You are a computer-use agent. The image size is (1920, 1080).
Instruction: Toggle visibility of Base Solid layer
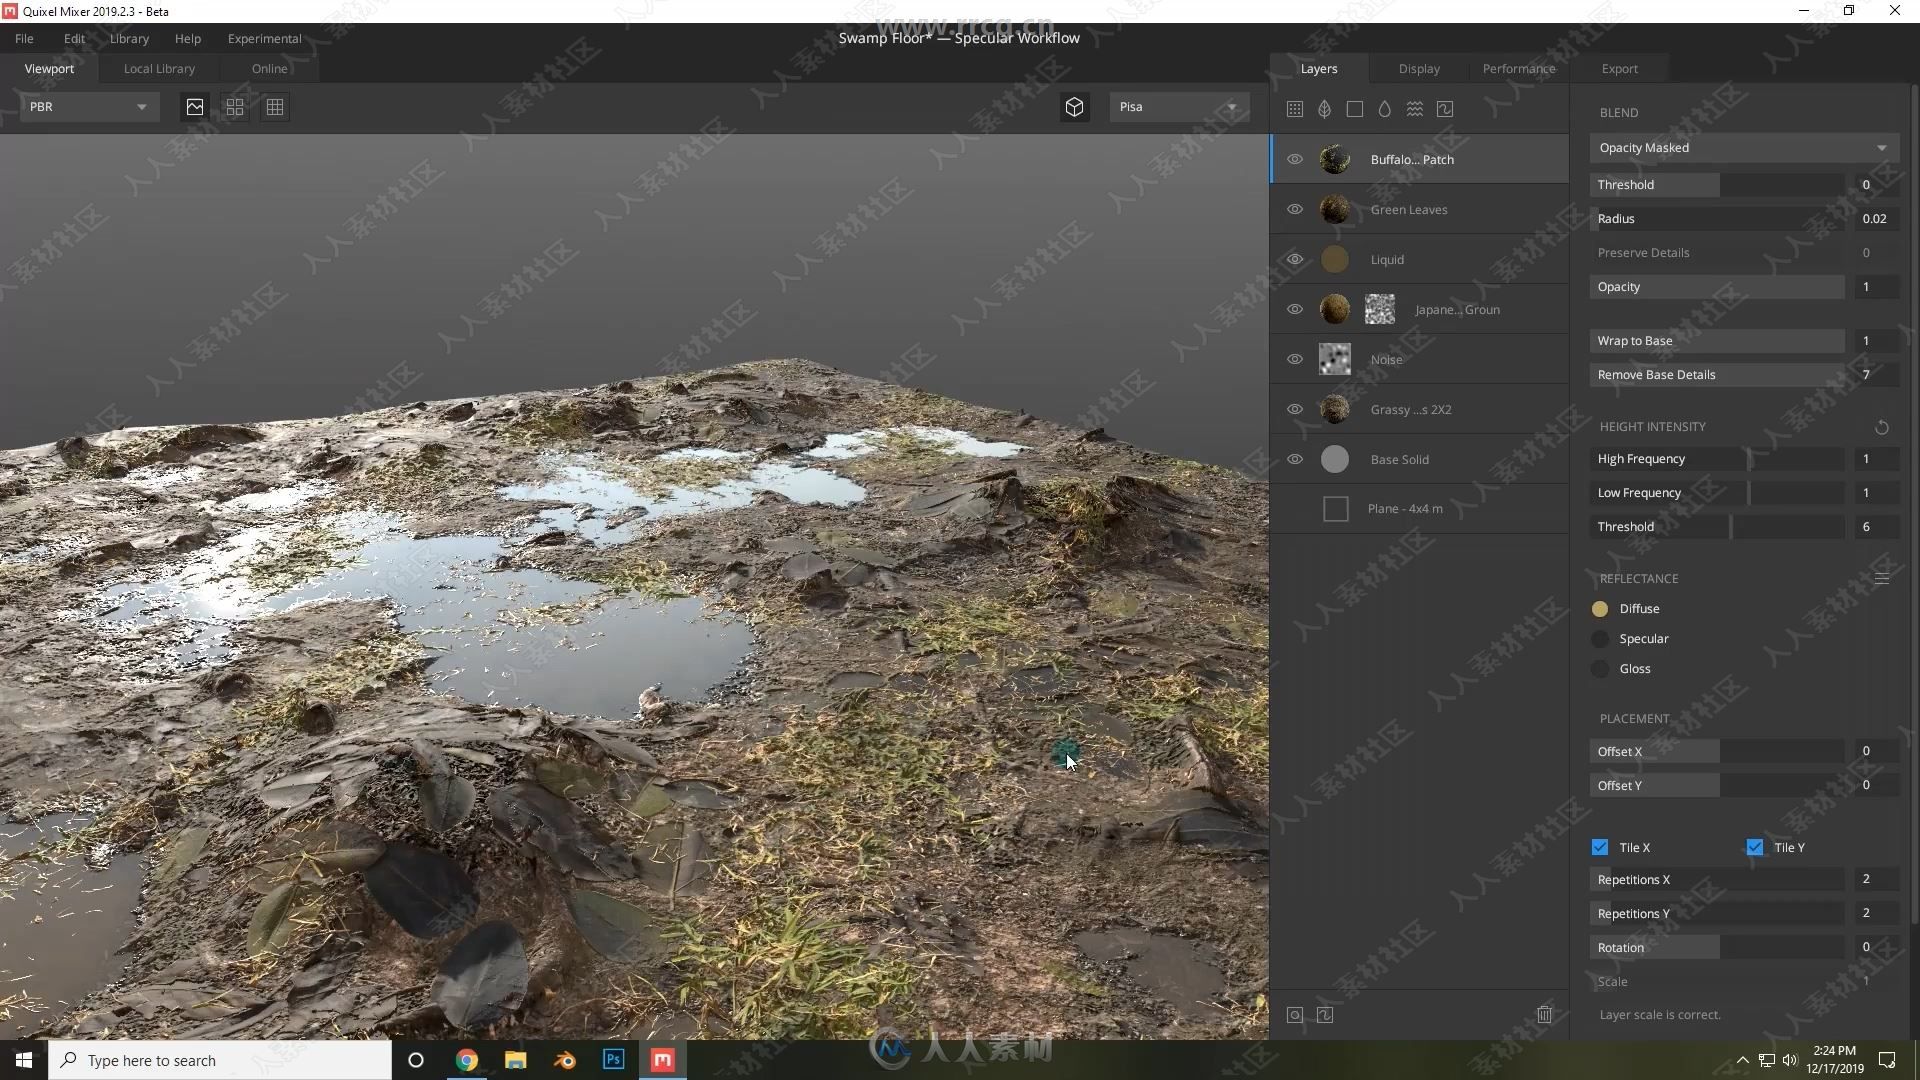(1296, 458)
